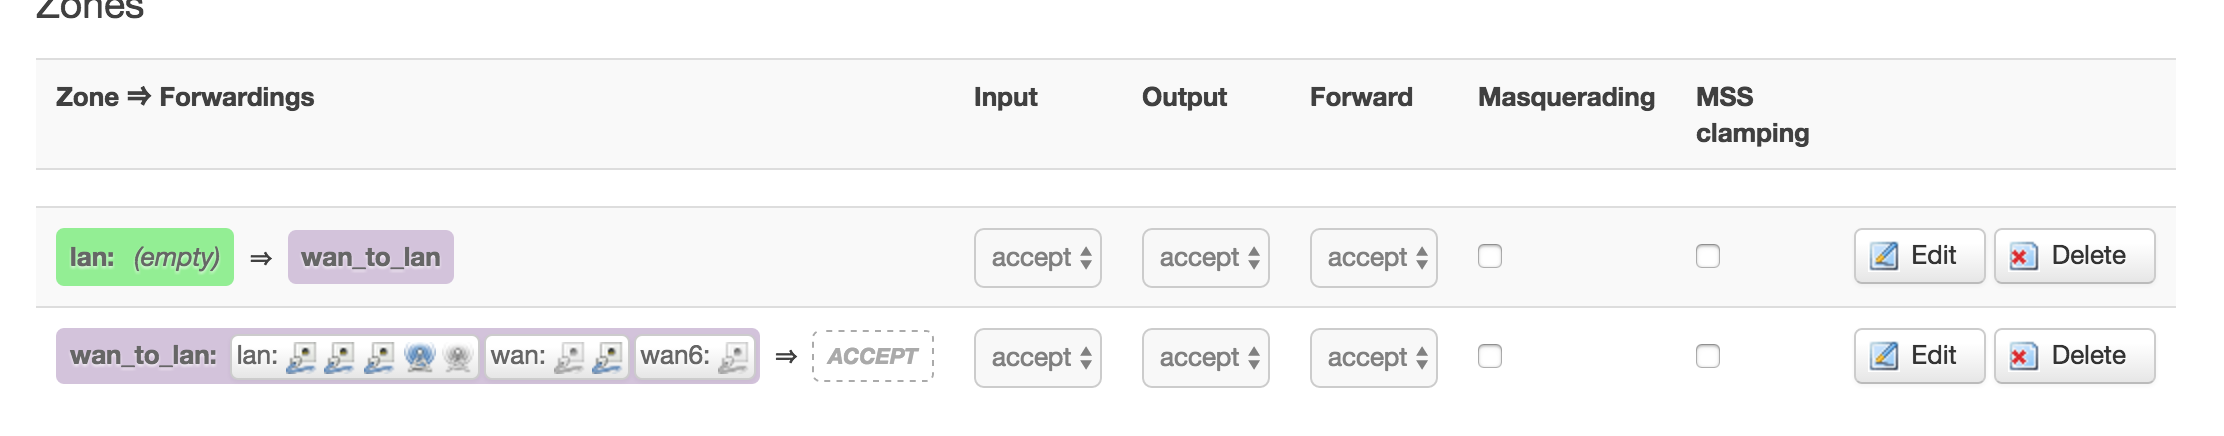Open Input policy dropdown for lan zone

pyautogui.click(x=1038, y=258)
